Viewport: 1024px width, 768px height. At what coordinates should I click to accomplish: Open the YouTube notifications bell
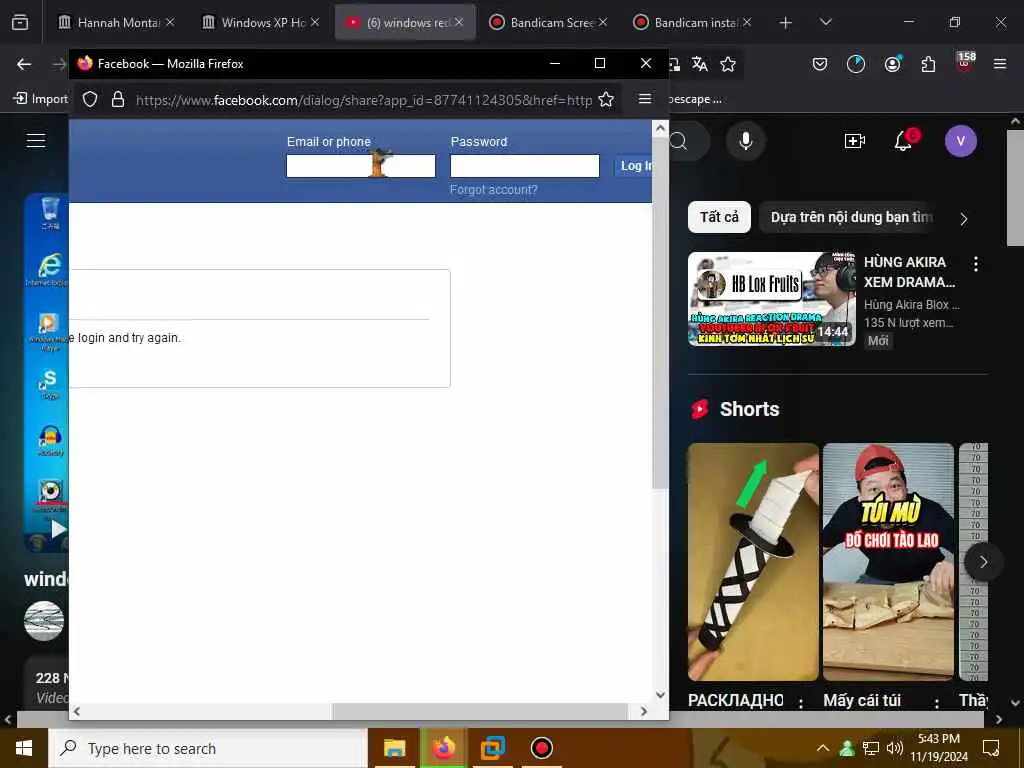[903, 140]
